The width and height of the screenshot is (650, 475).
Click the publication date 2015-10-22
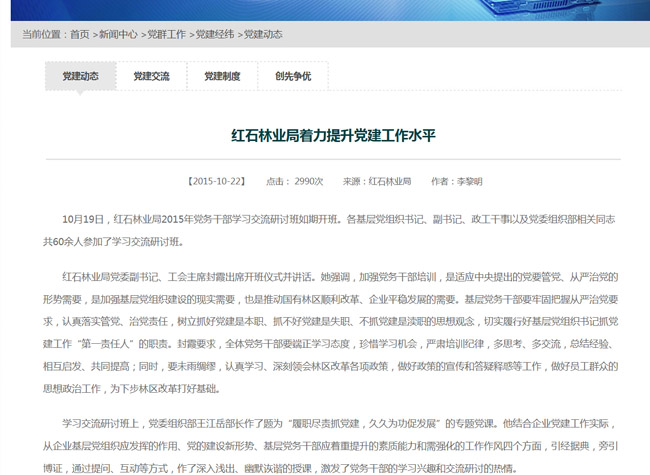coord(217,182)
